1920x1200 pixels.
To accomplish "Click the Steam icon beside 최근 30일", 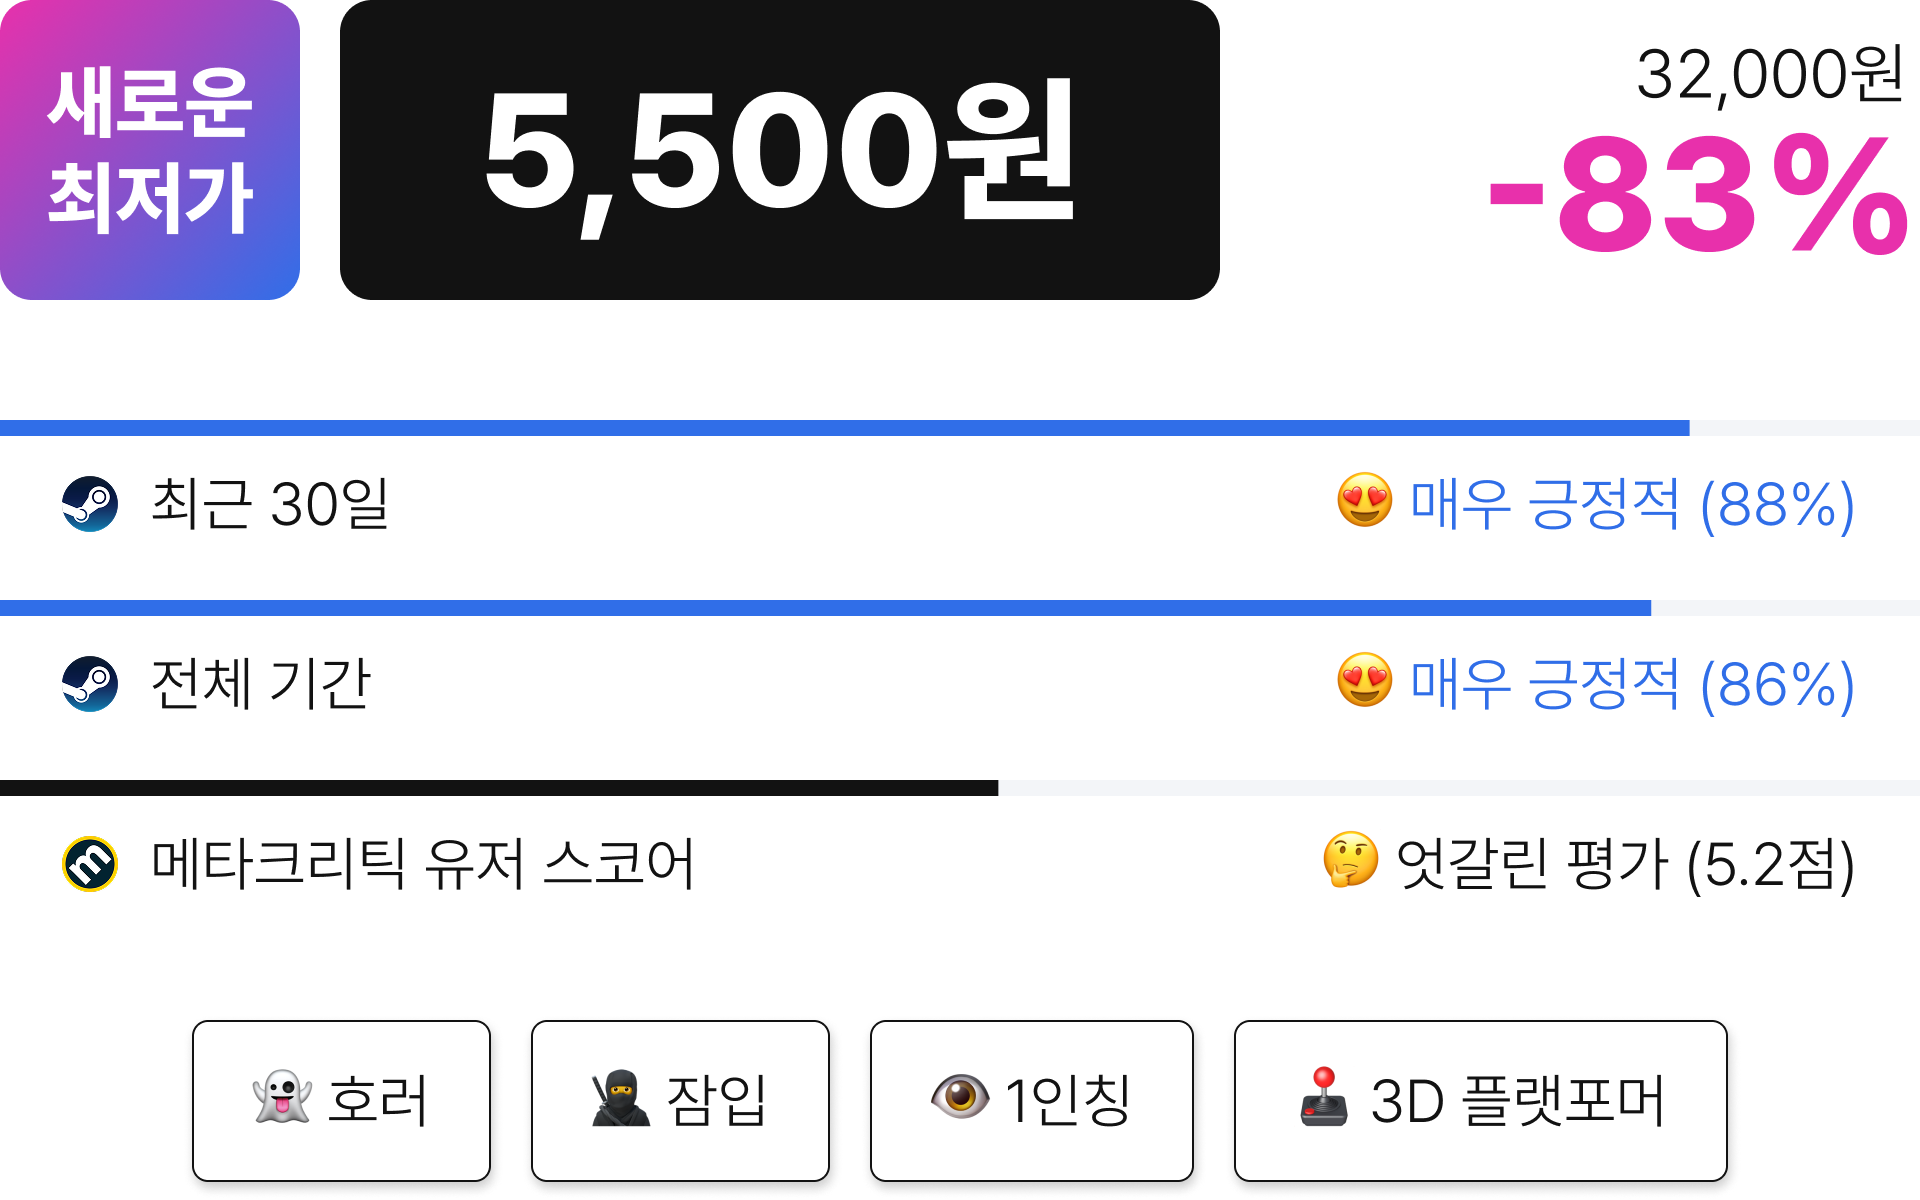I will 90,504.
